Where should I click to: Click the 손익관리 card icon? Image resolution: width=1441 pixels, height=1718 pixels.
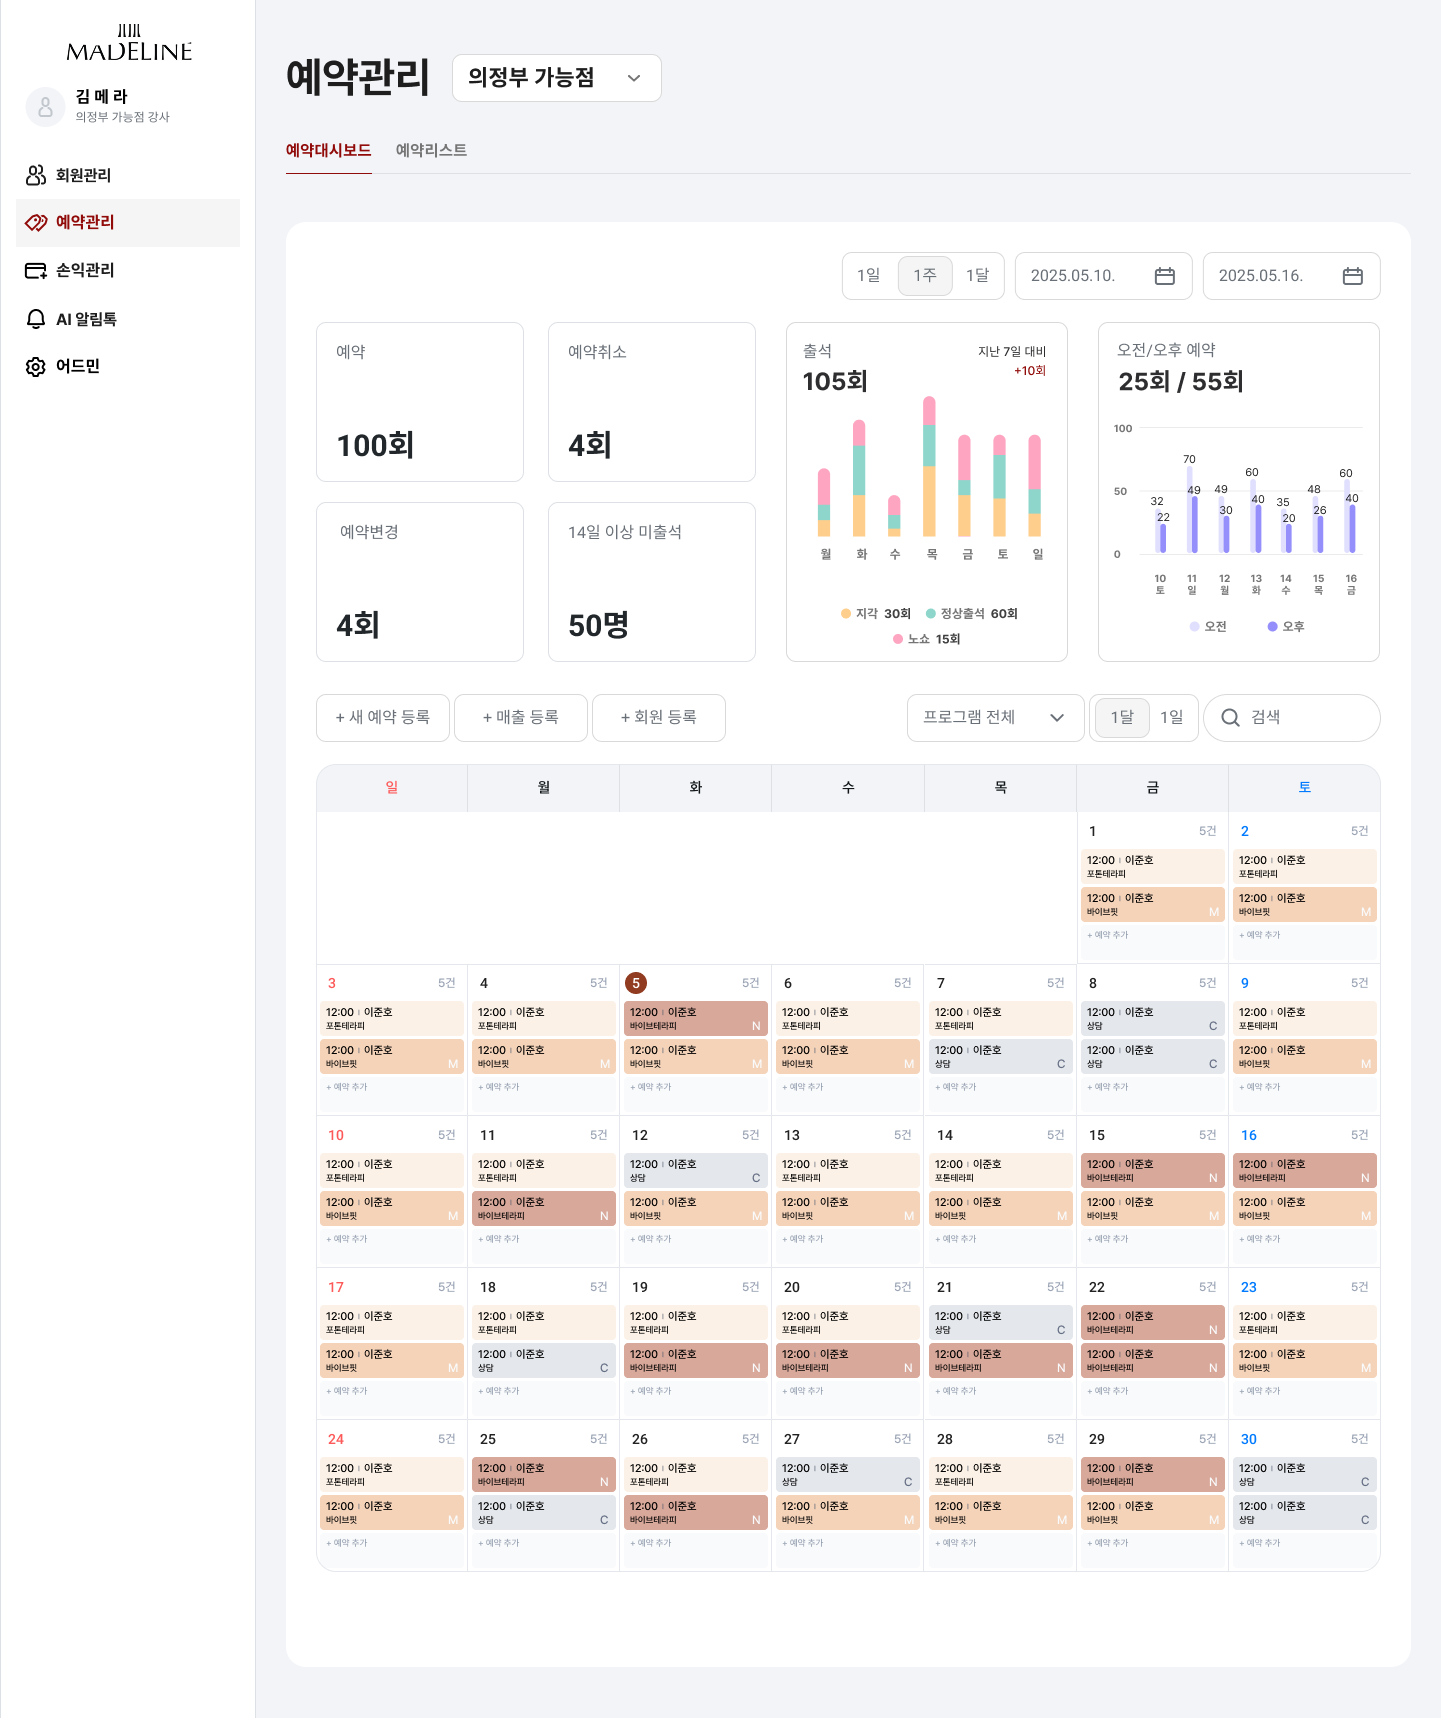(x=36, y=270)
